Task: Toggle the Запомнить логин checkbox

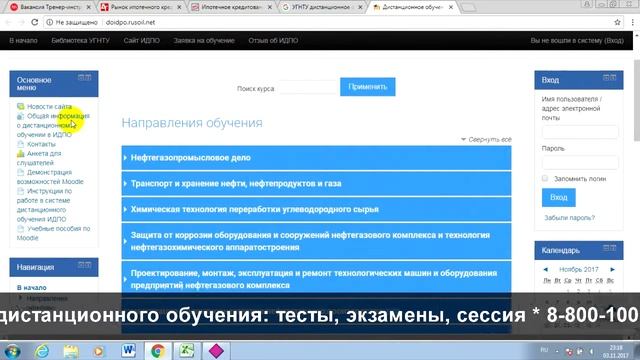Action: click(545, 178)
